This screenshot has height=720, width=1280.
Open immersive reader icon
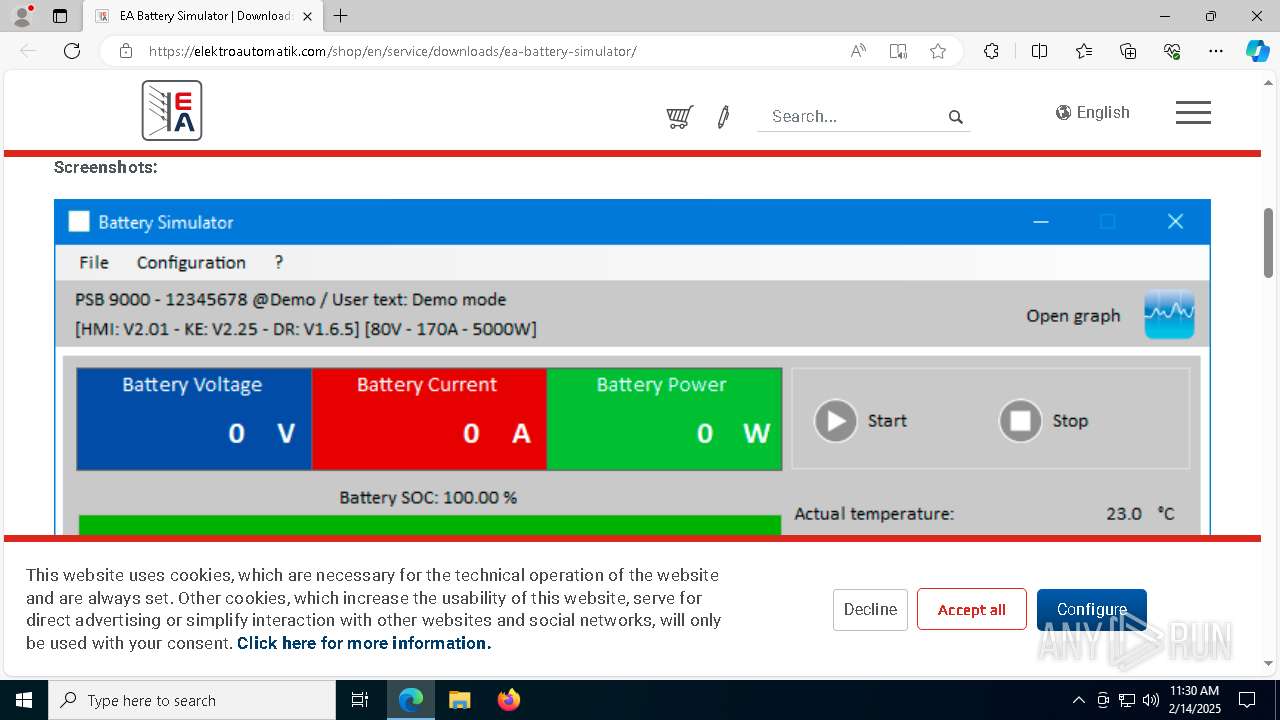click(898, 51)
